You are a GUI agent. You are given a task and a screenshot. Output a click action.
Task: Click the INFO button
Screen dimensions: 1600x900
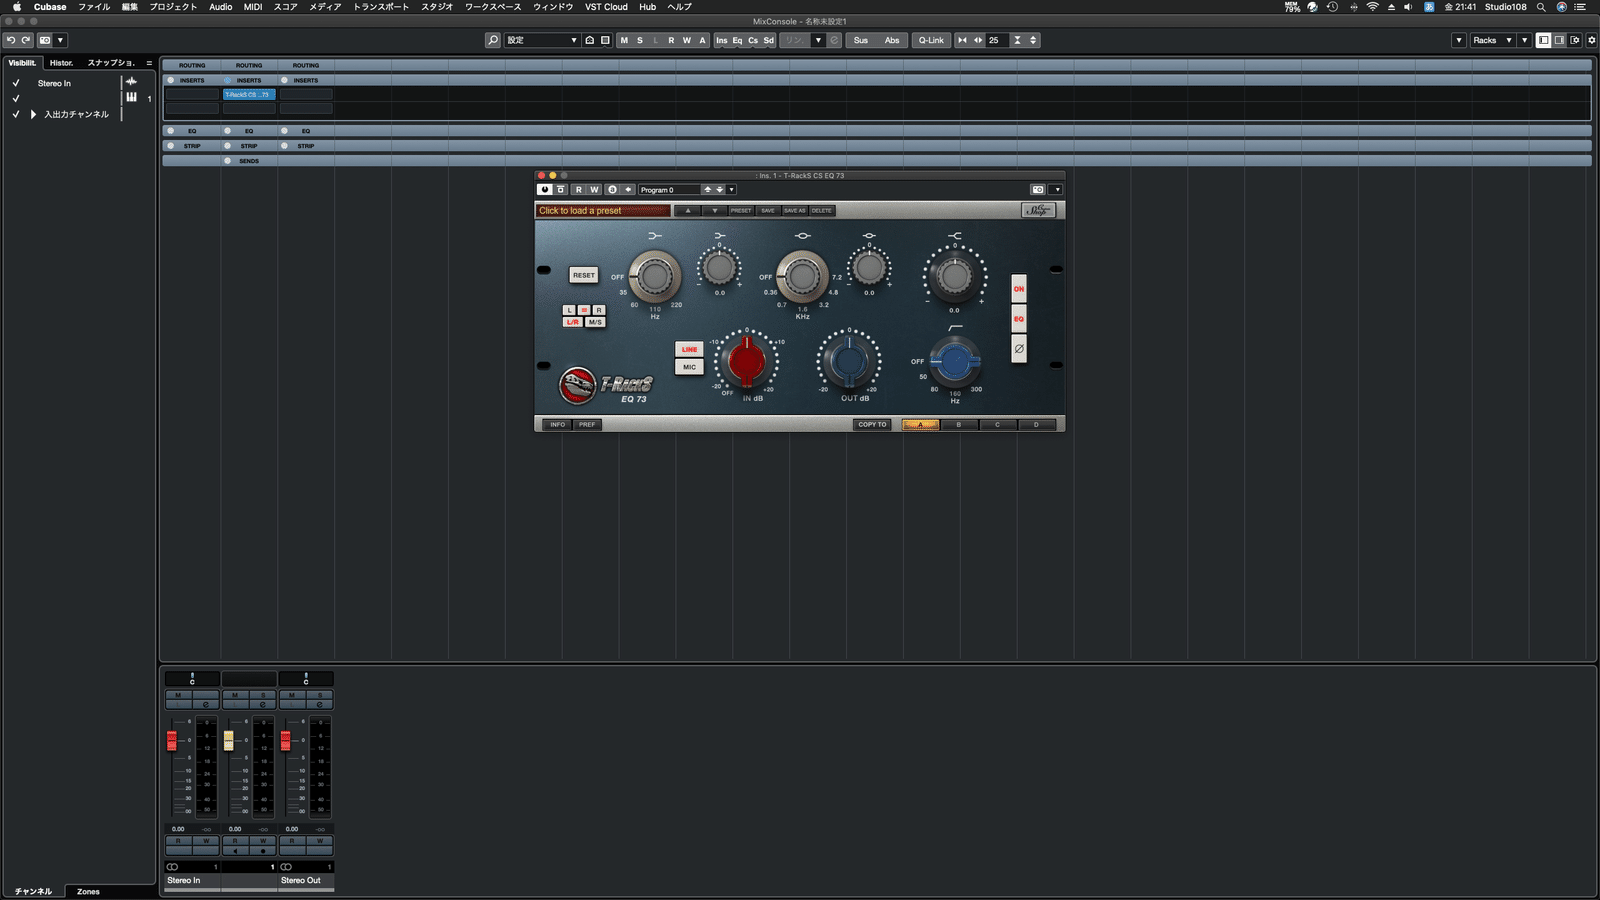558,424
